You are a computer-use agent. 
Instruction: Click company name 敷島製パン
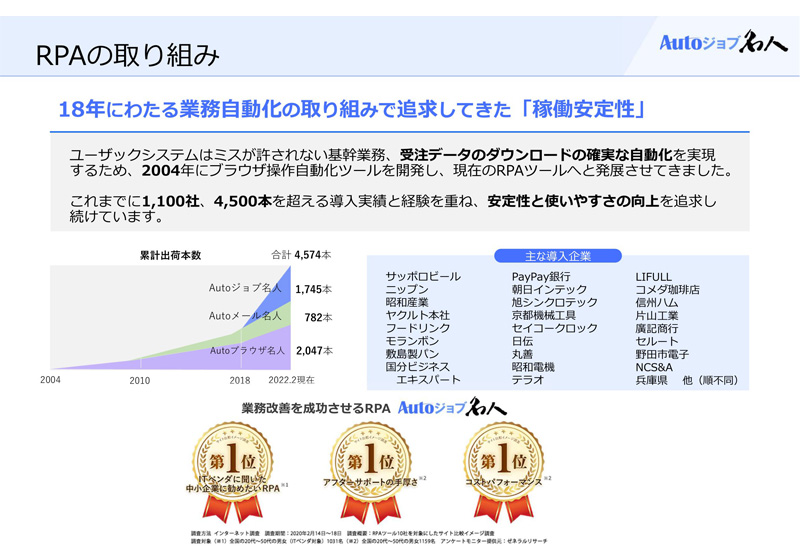point(412,353)
